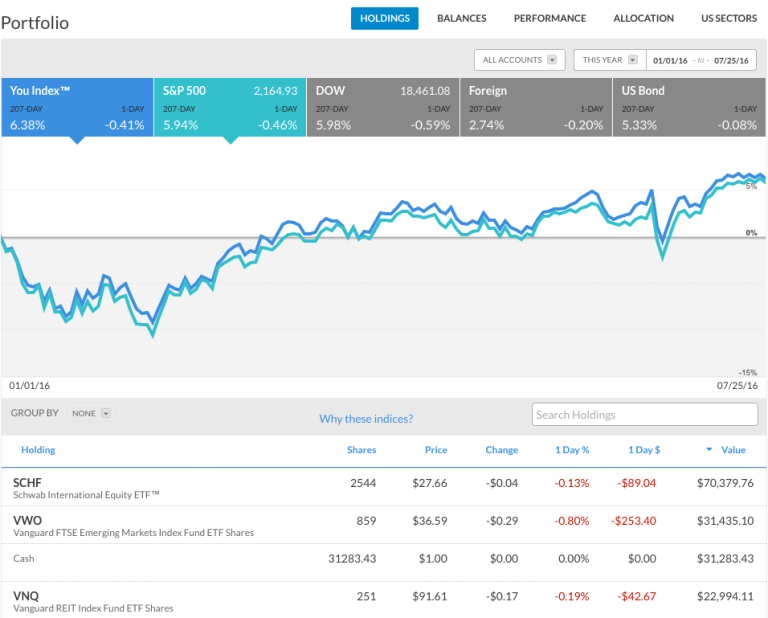Screen dimensions: 768x618
Task: Toggle the You Index chart line
Action: 77,107
